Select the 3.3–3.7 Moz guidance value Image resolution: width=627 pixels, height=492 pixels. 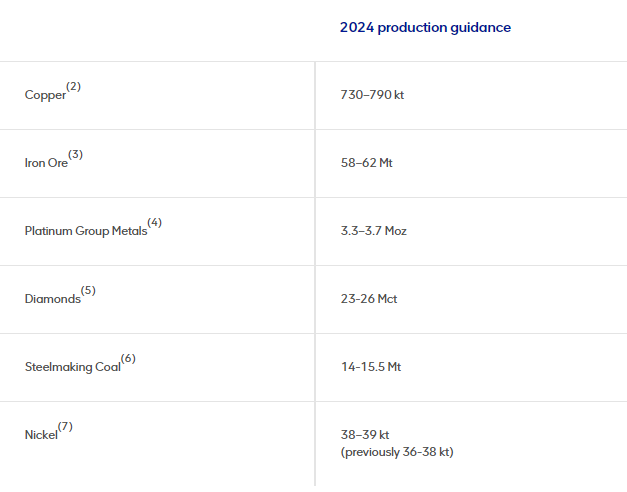374,231
